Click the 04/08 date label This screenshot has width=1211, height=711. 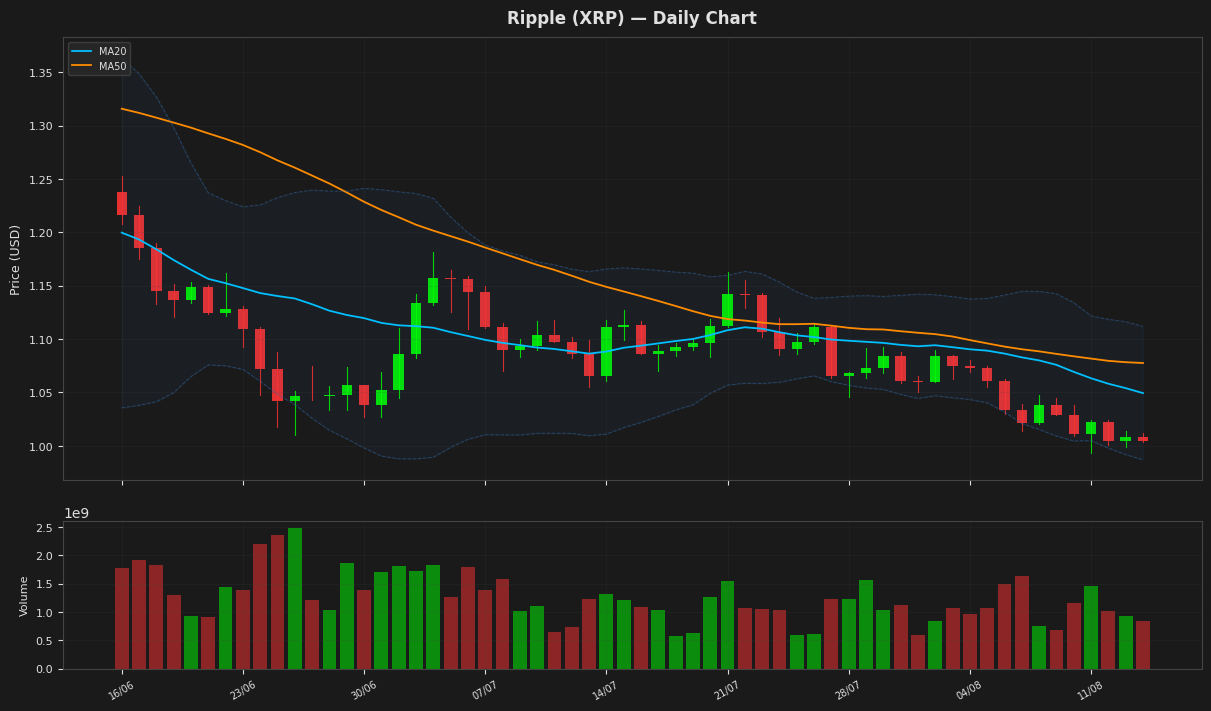[969, 691]
